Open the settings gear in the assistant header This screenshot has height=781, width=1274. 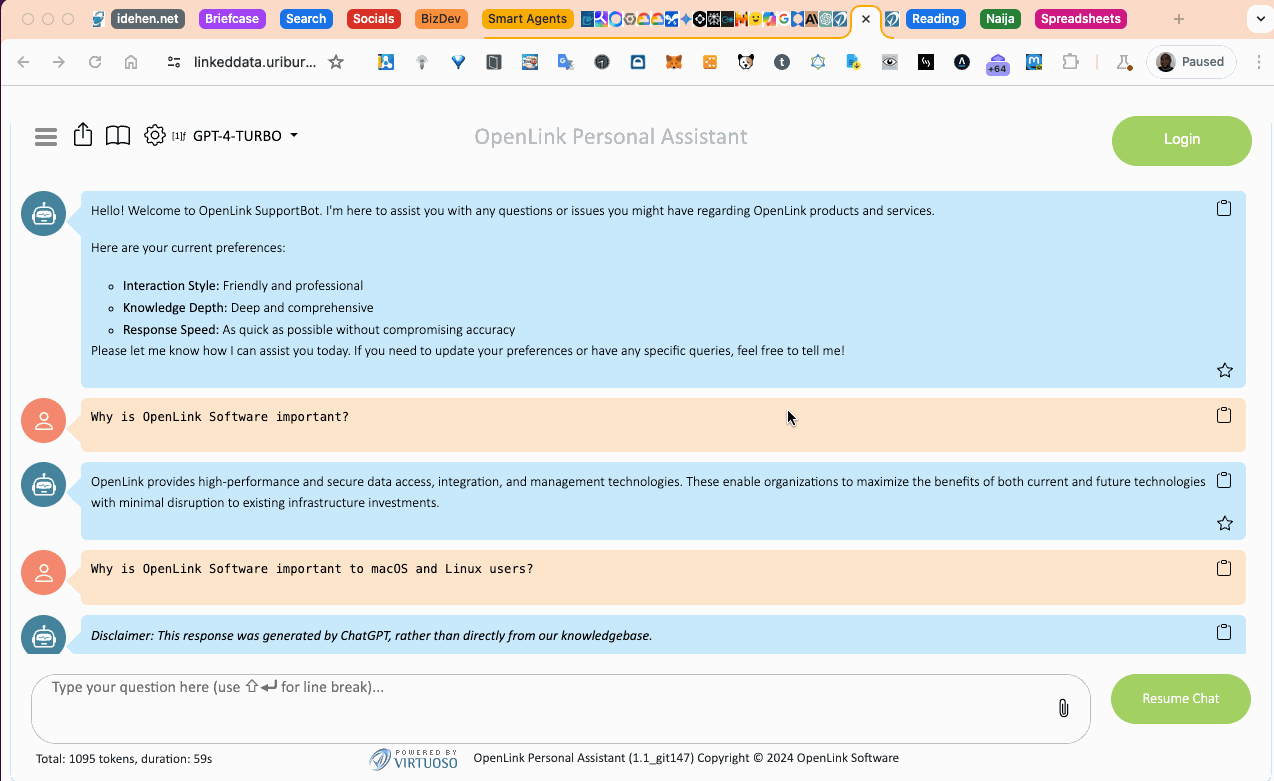154,135
